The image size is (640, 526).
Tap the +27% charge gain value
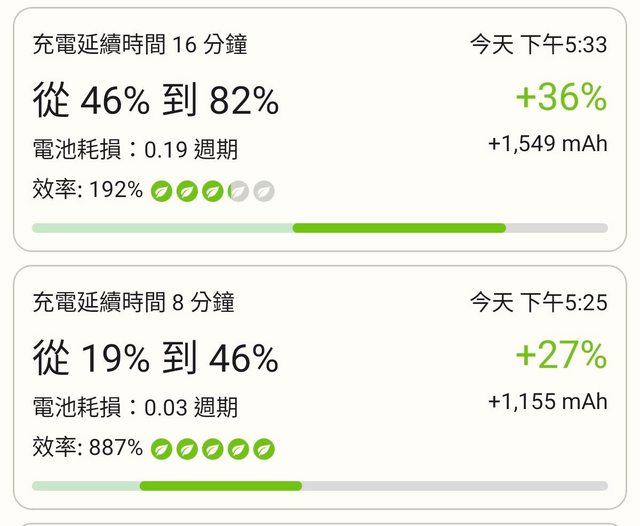pos(561,355)
